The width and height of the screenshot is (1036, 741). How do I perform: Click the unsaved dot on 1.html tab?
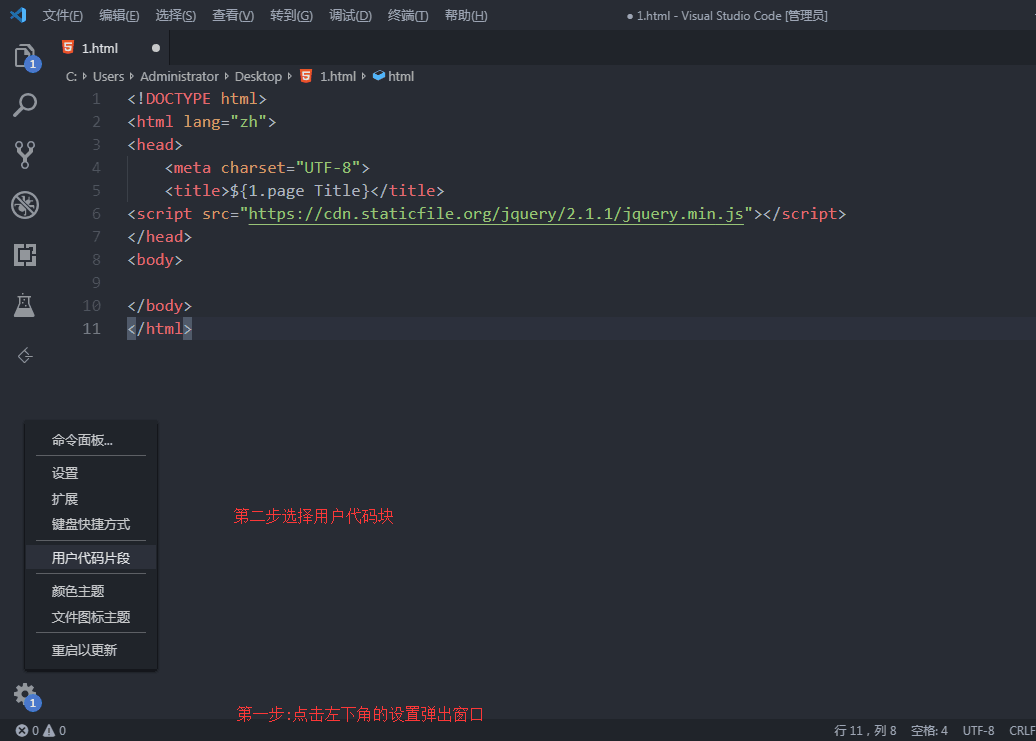[156, 48]
